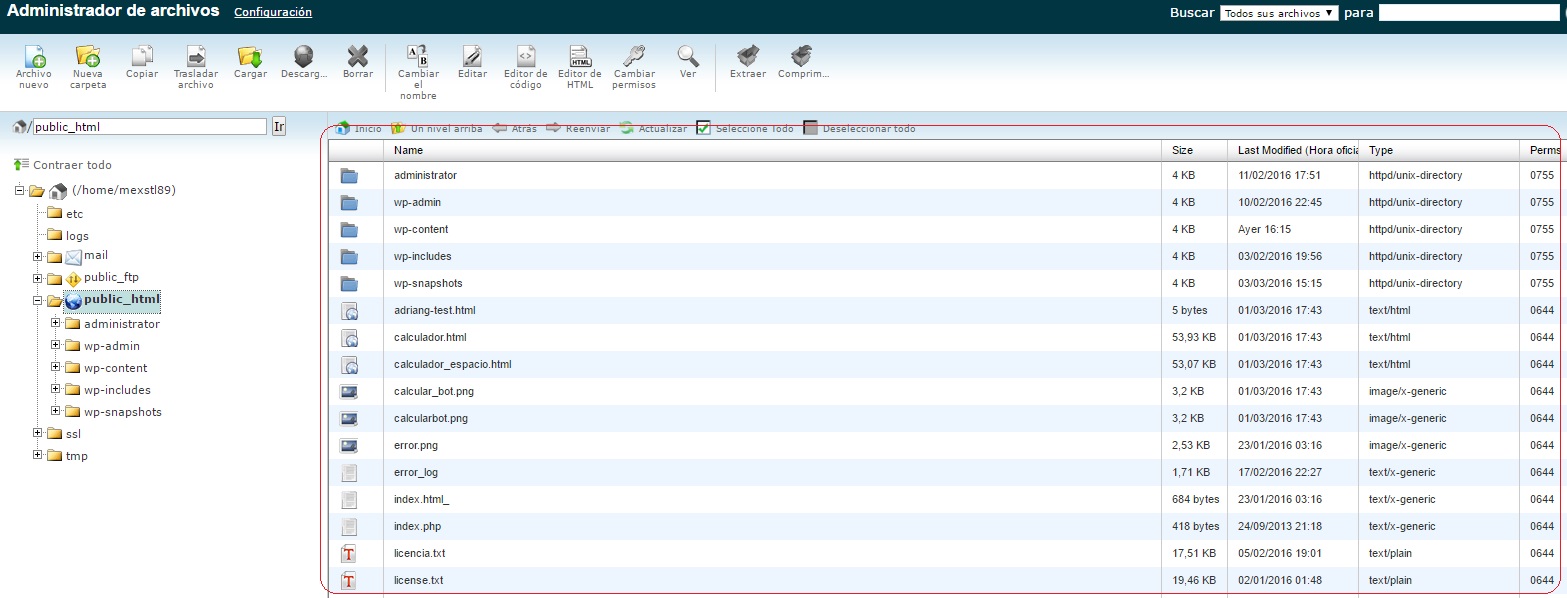This screenshot has height=598, width=1567.
Task: Refresh the listing with Actualizar
Action: [653, 128]
